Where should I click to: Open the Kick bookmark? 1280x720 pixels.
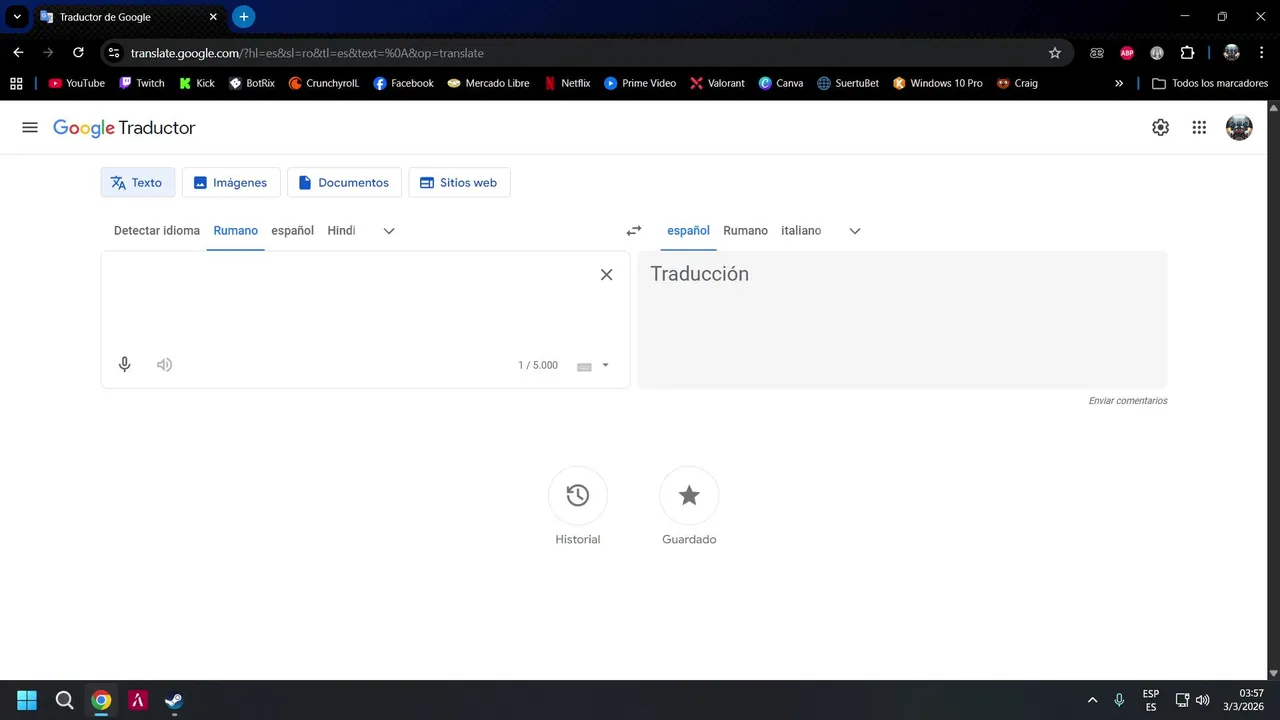coord(197,83)
